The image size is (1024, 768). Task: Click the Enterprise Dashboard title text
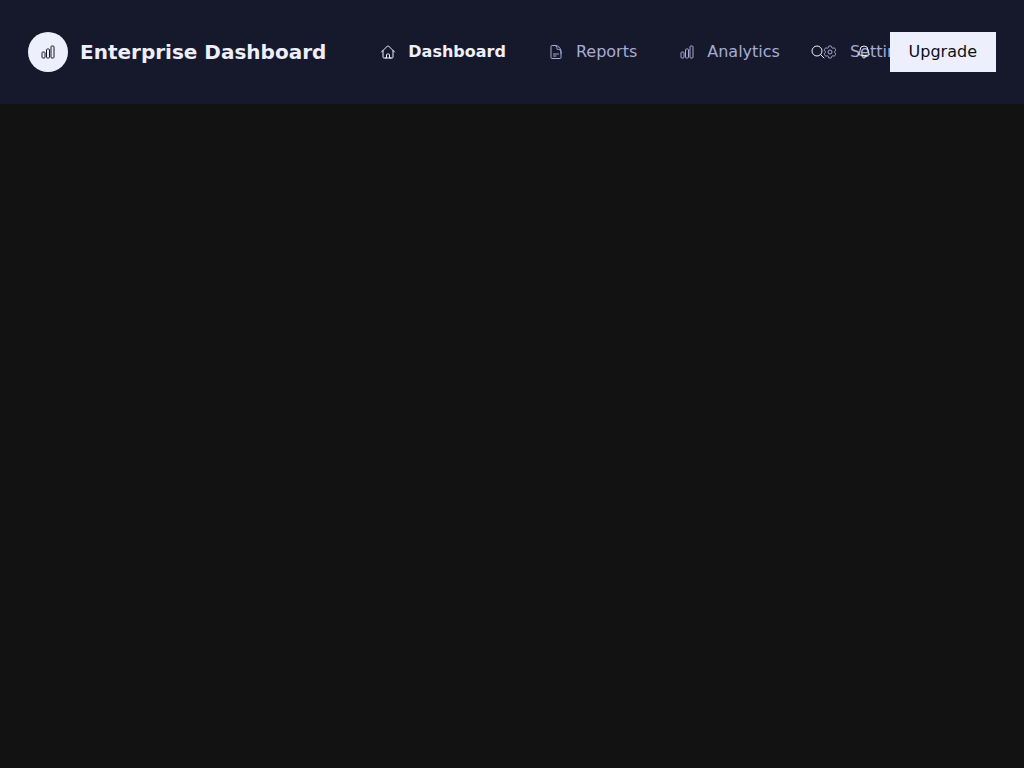[203, 52]
